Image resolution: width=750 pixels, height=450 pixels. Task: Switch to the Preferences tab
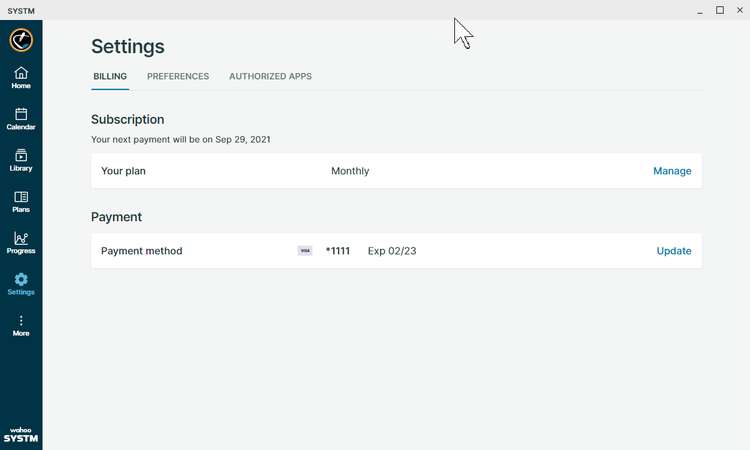[178, 77]
